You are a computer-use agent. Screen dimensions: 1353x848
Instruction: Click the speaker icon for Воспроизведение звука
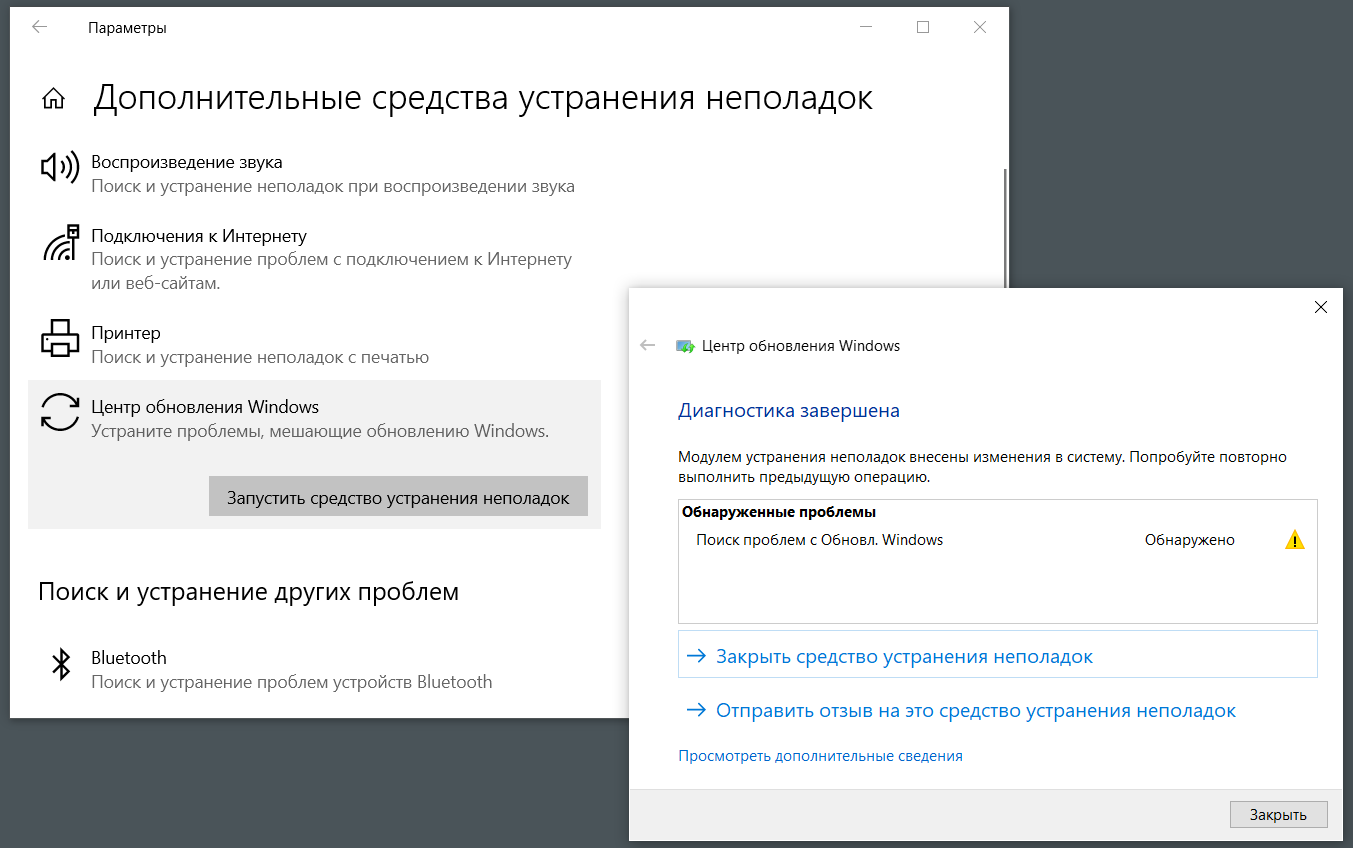click(59, 168)
